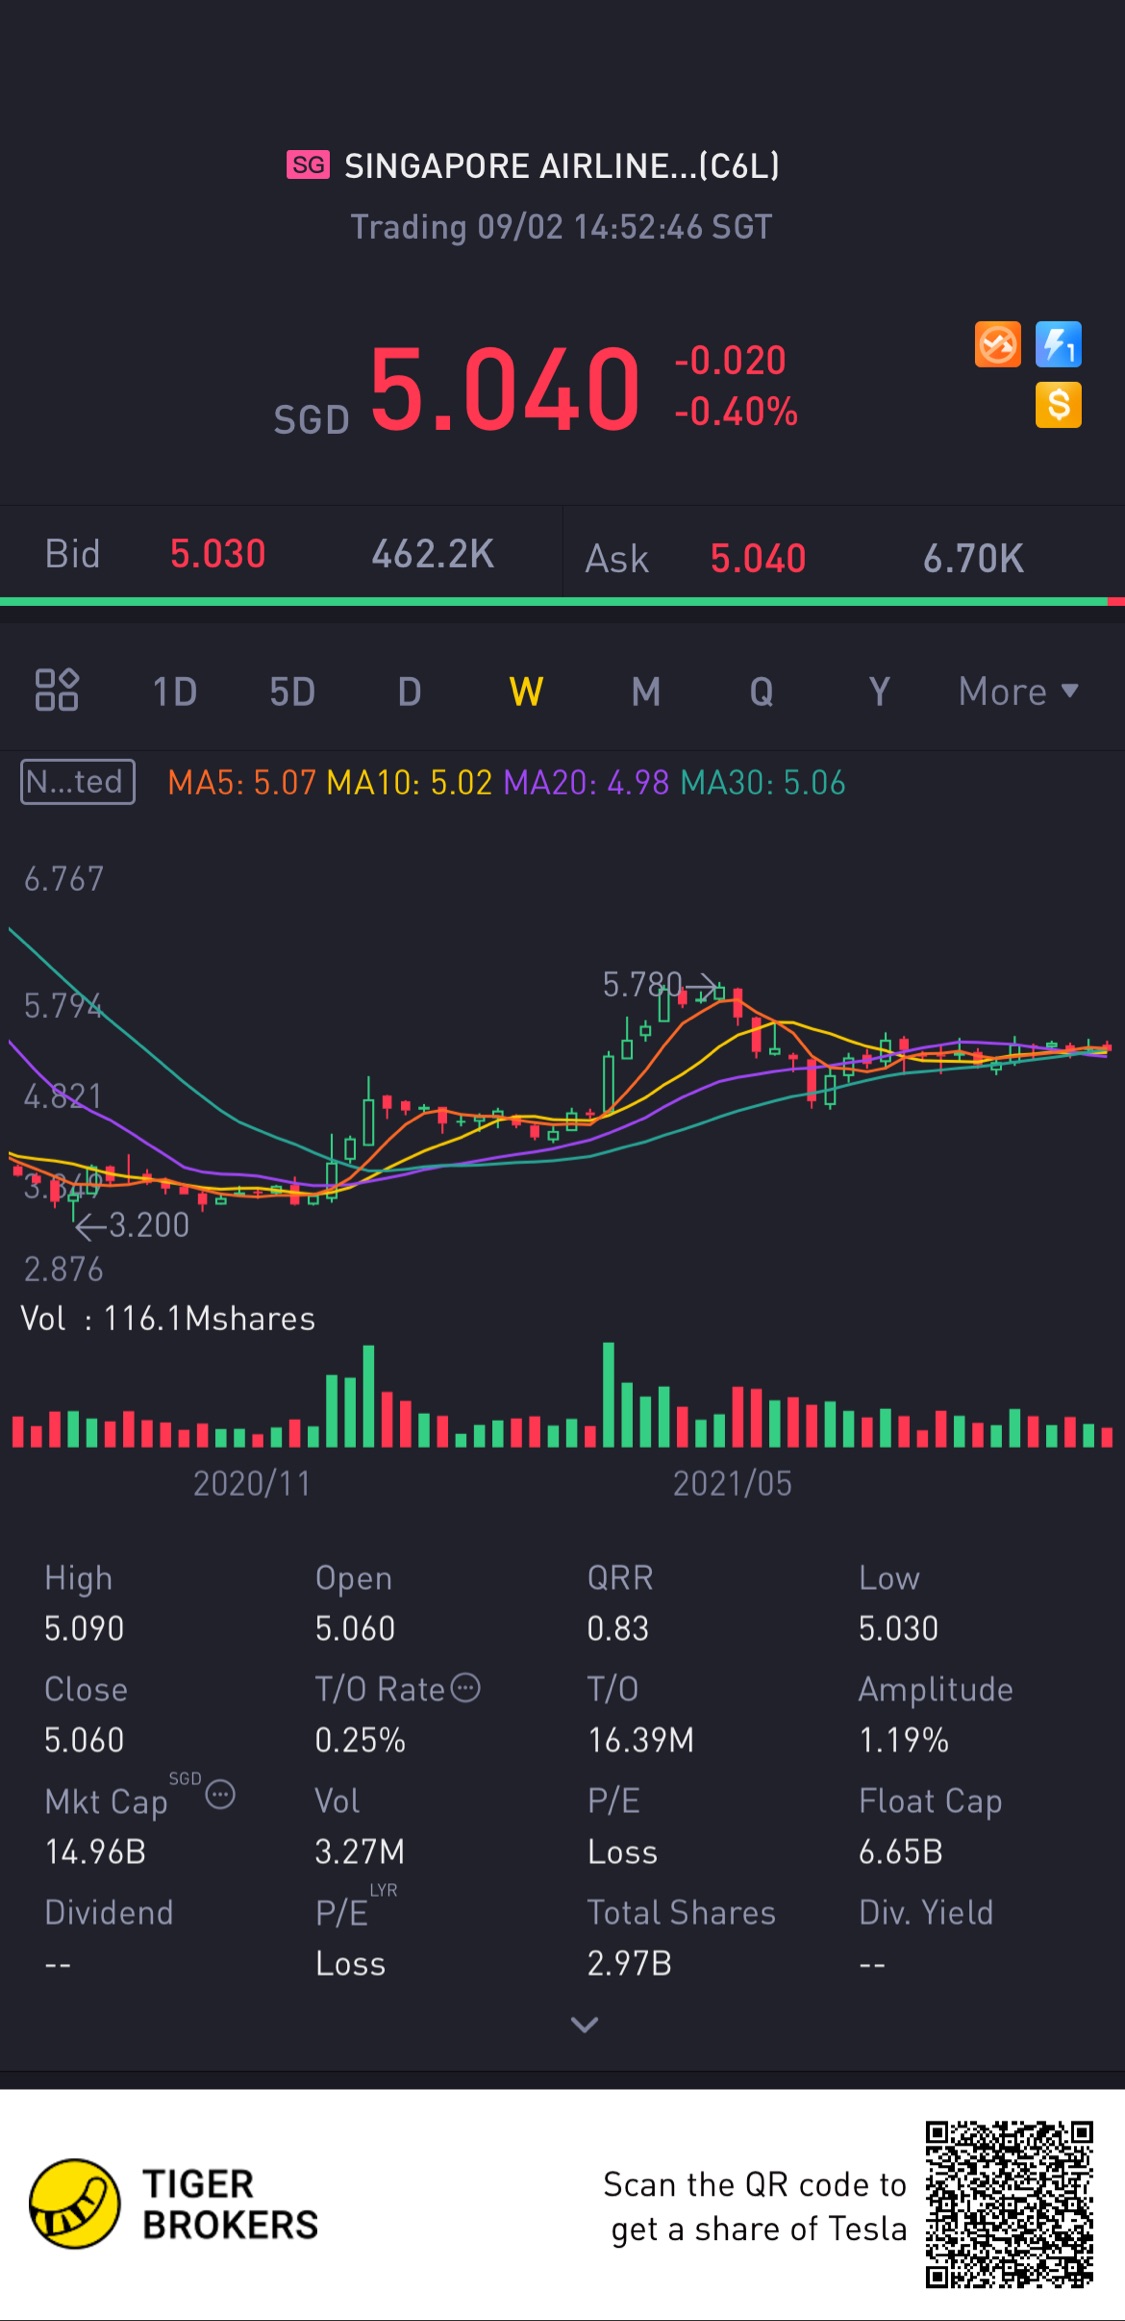This screenshot has height=2321, width=1125.
Task: Tap the Float Cap value 6.65B
Action: (x=901, y=1852)
